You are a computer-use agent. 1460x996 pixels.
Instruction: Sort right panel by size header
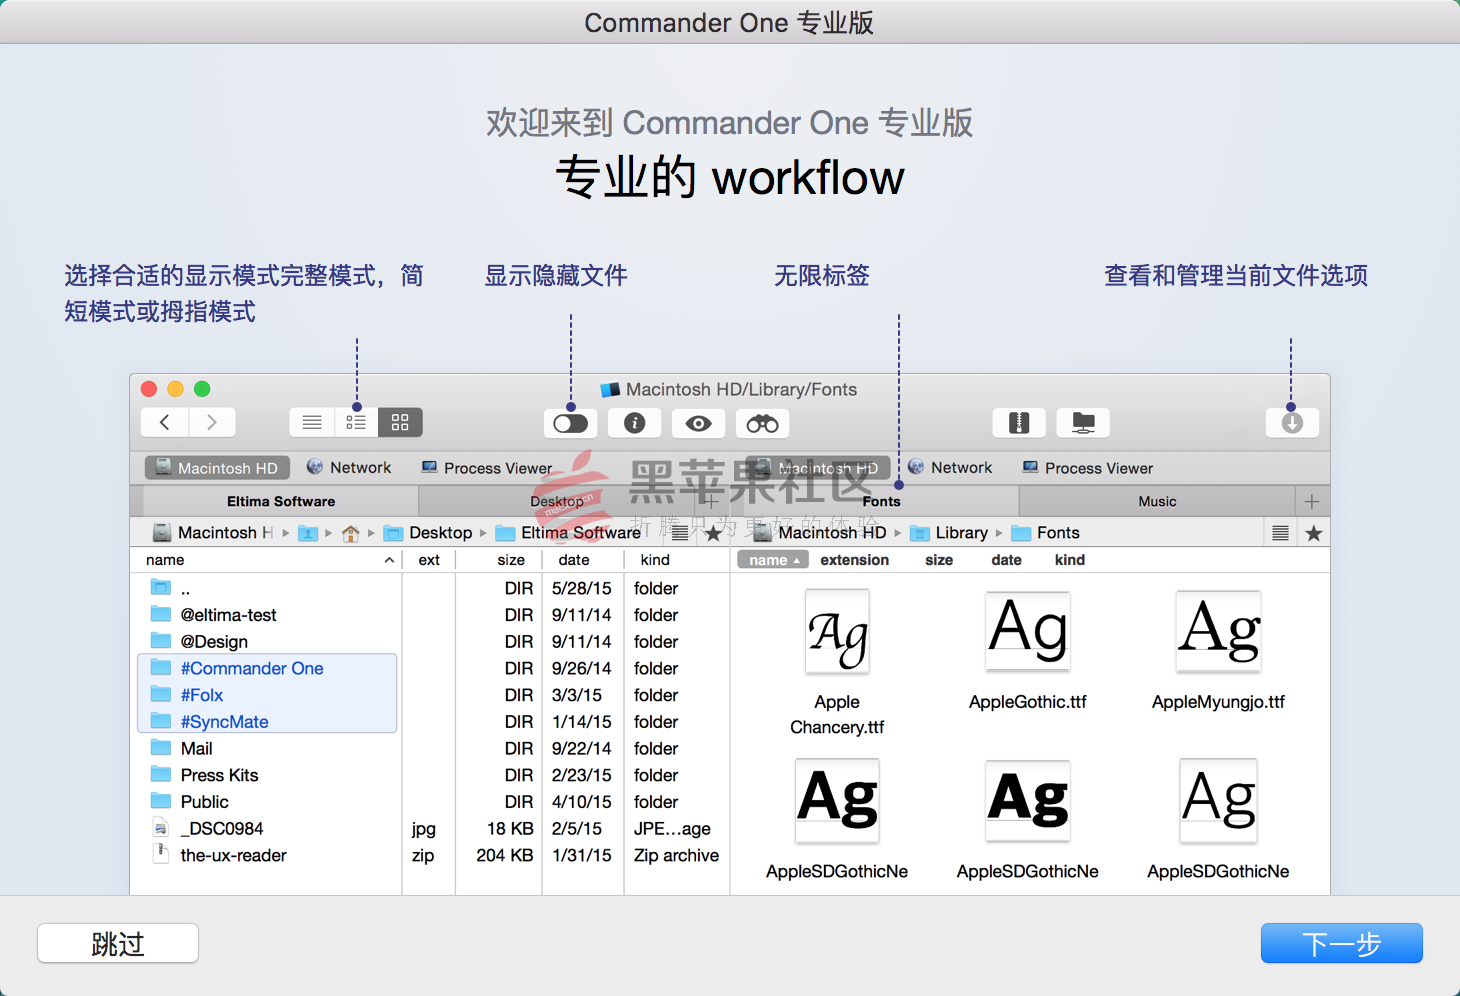(939, 560)
